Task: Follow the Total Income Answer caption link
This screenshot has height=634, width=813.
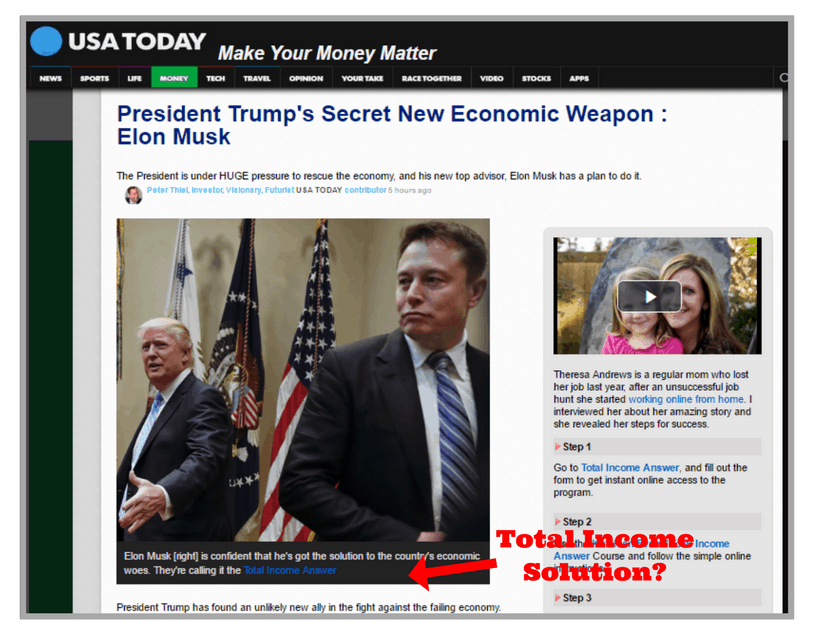Action: point(290,570)
